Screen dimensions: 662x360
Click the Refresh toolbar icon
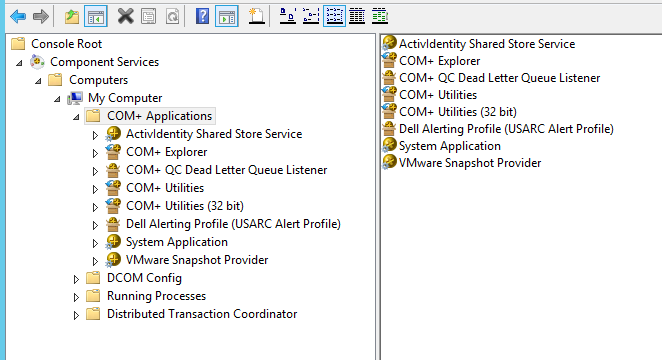tap(172, 16)
